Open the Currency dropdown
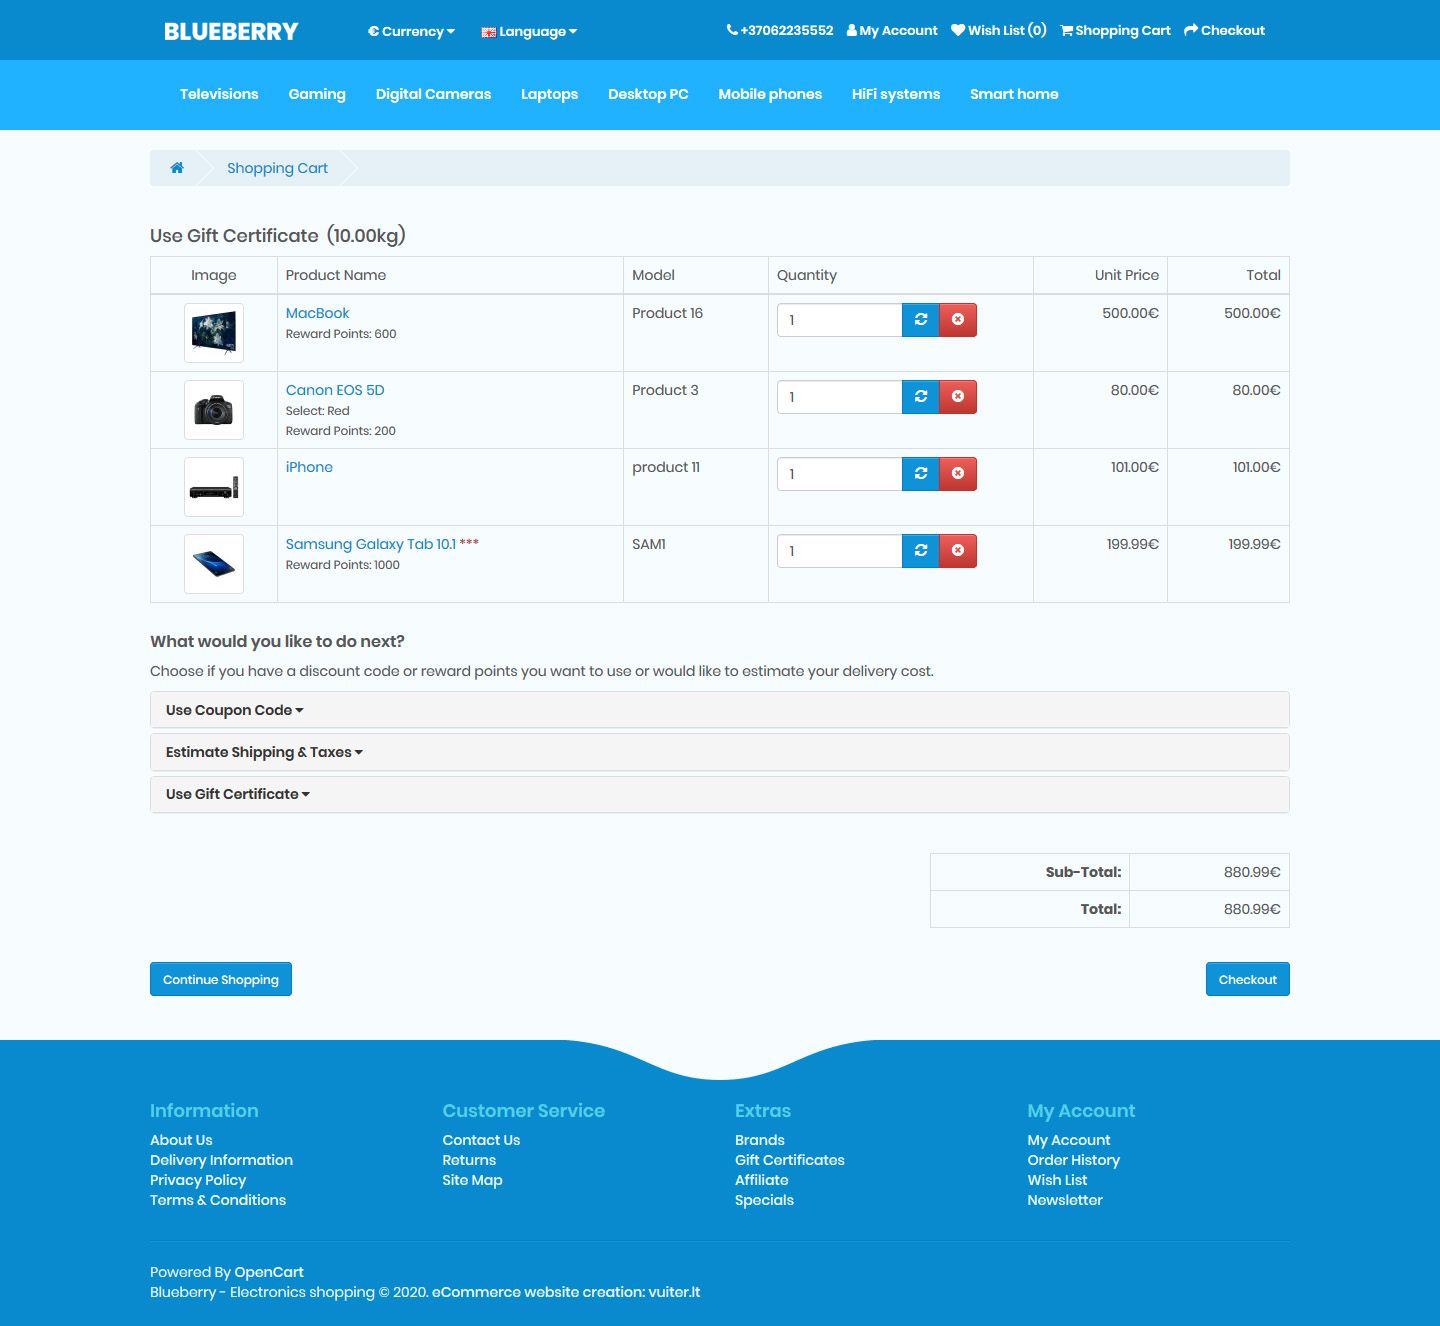The height and width of the screenshot is (1326, 1440). [411, 32]
